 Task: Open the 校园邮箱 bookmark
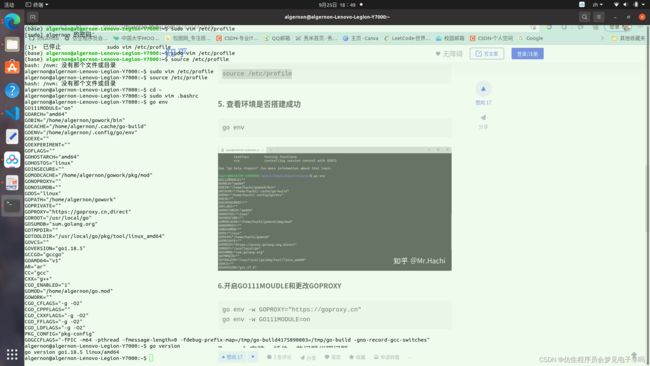click(x=450, y=38)
